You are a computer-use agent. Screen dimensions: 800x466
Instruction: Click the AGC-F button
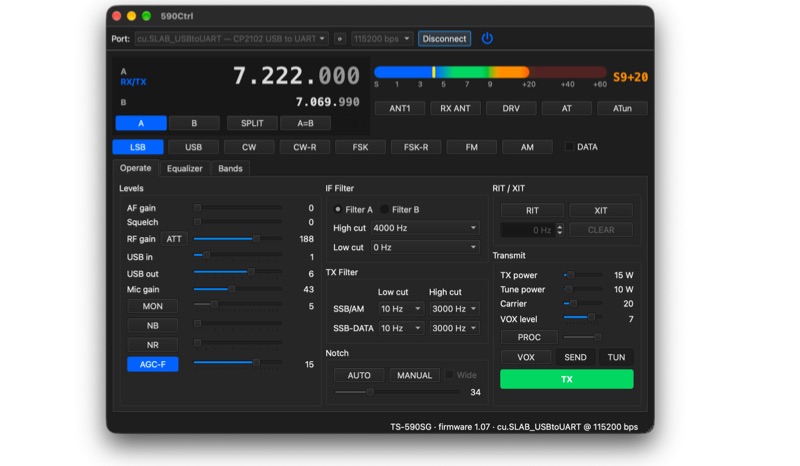tap(153, 364)
